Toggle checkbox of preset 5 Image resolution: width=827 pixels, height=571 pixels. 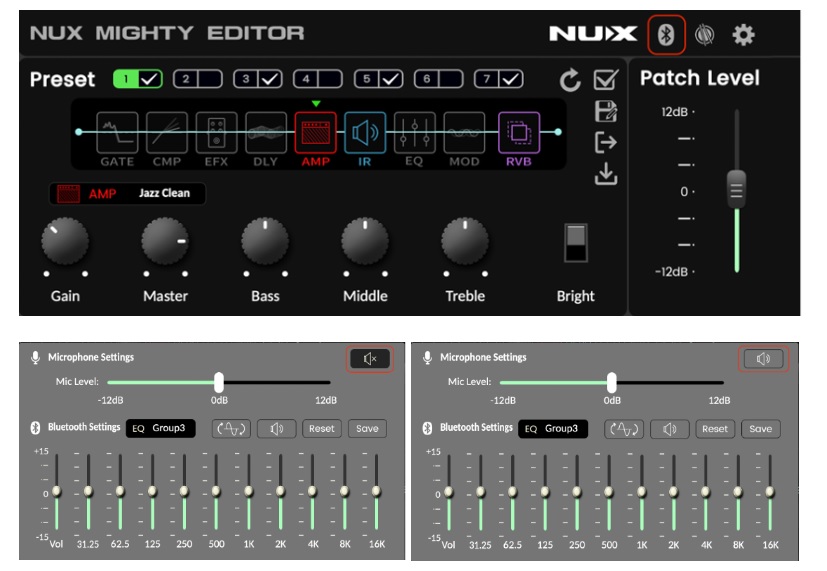pyautogui.click(x=391, y=79)
